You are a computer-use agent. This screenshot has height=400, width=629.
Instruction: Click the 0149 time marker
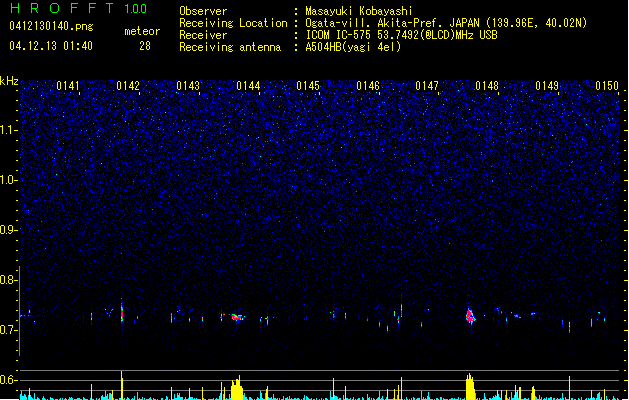[x=547, y=86]
